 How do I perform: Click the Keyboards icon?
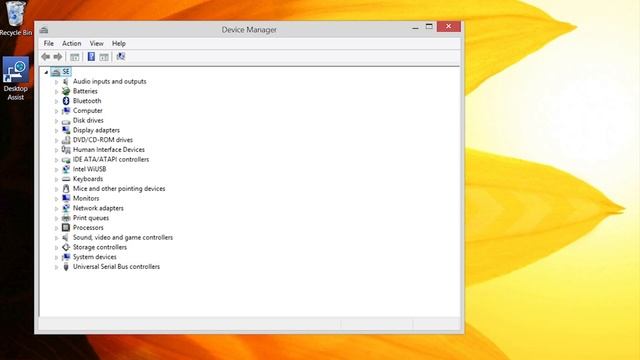coord(66,179)
